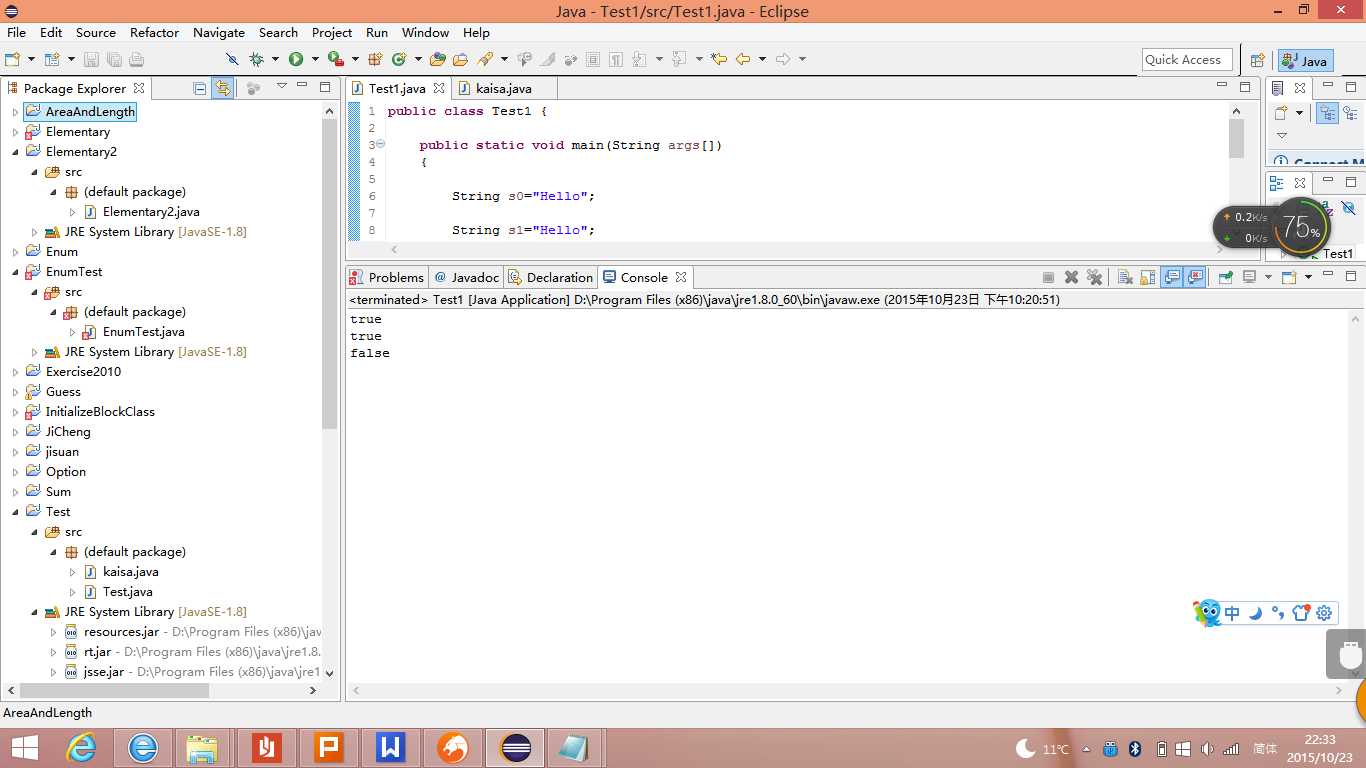
Task: Click the Last Edit Location toolbar icon
Action: click(x=719, y=60)
